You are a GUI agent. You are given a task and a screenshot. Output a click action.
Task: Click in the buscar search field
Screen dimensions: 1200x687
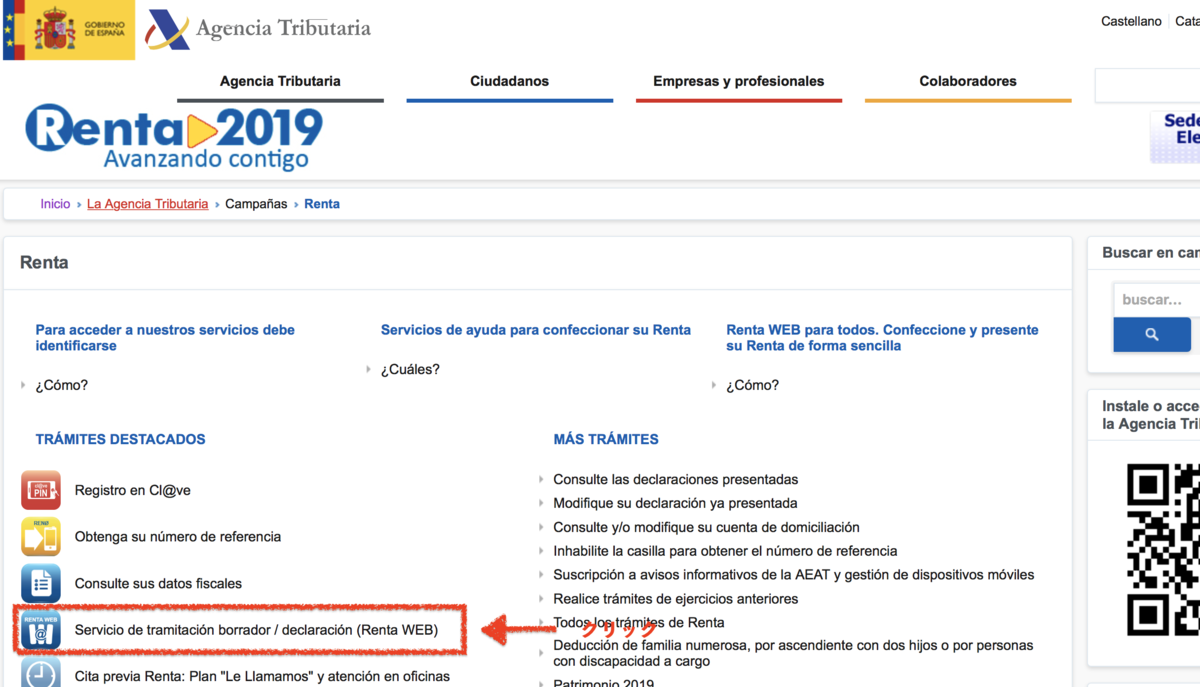tap(1157, 299)
